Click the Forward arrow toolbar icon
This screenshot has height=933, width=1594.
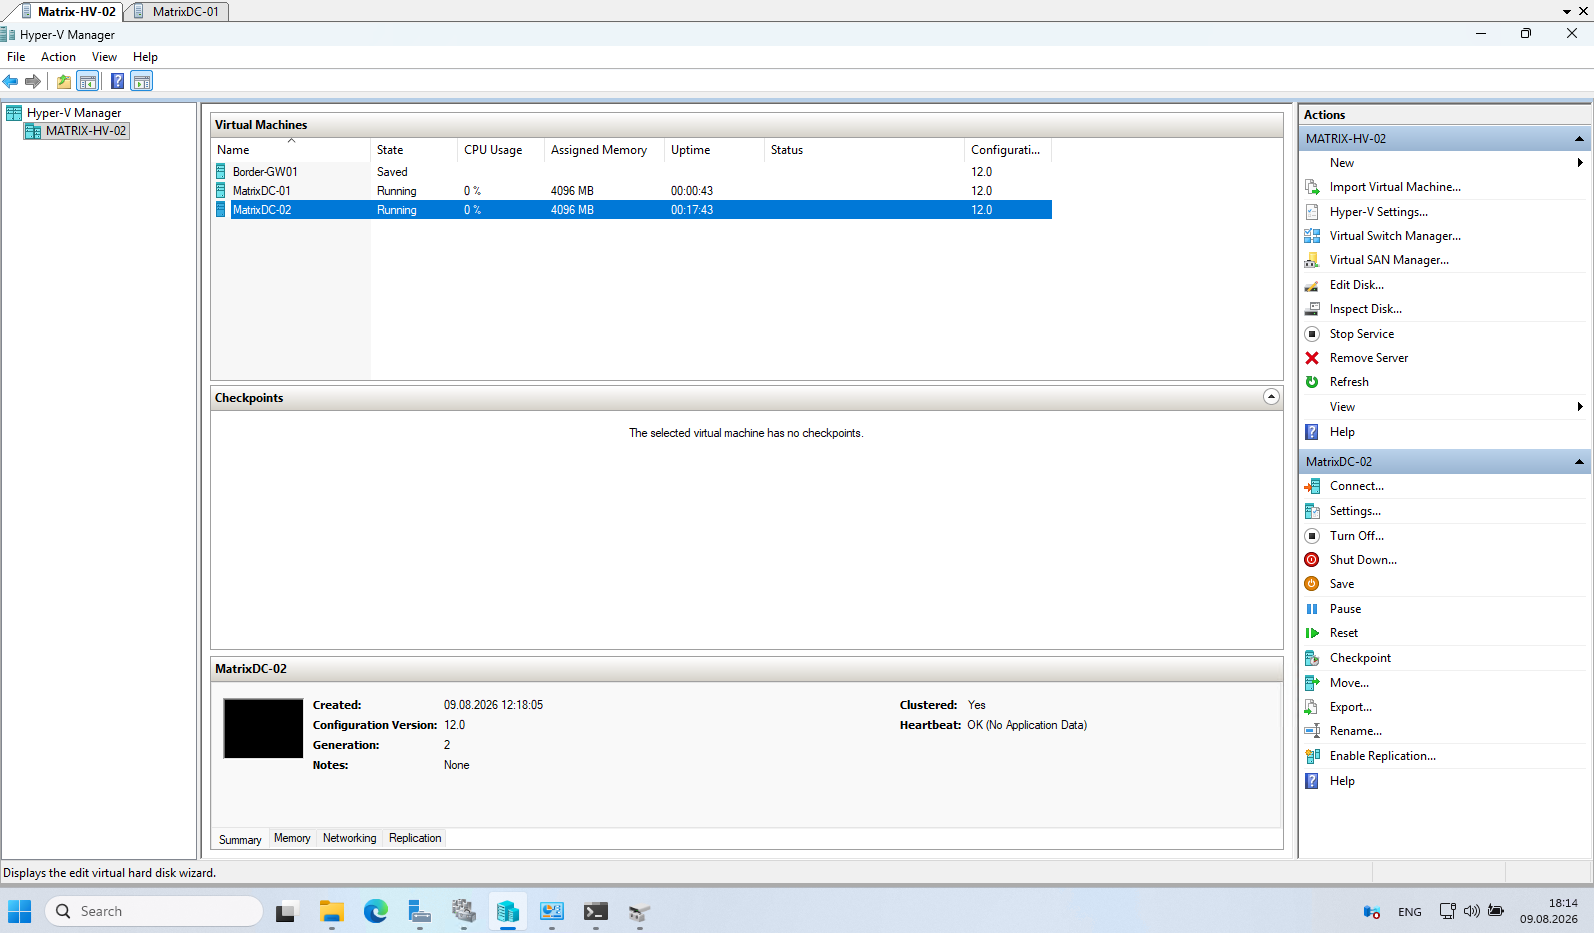[33, 81]
